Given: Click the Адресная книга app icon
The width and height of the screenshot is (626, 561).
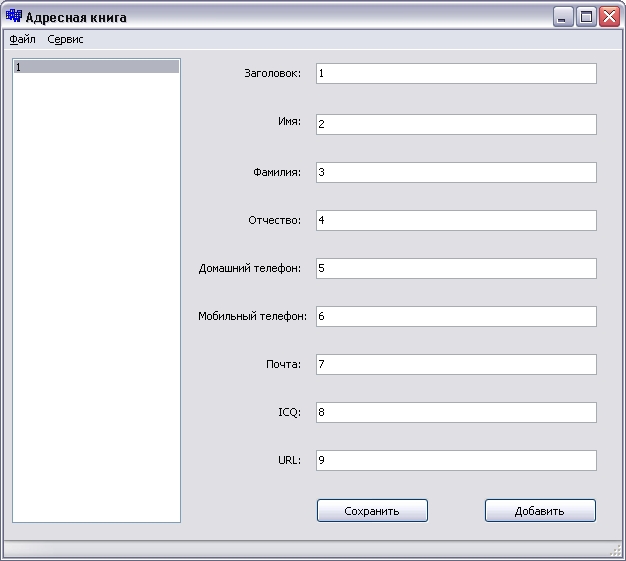Looking at the screenshot, I should tap(14, 16).
